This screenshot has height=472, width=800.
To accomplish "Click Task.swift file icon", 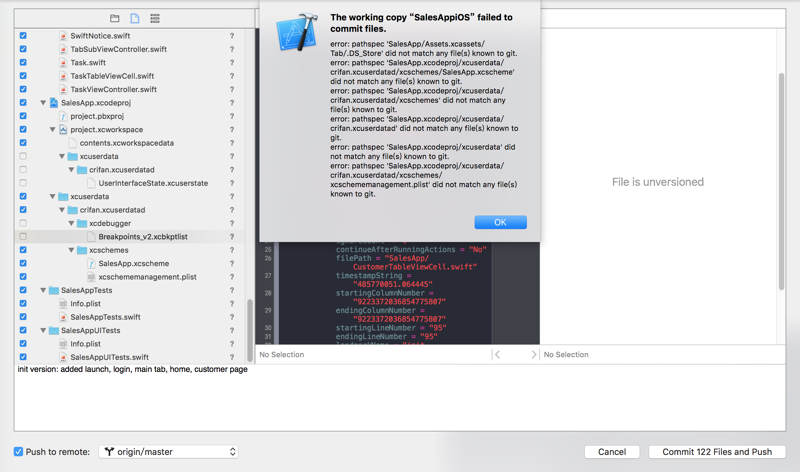I will coord(63,63).
